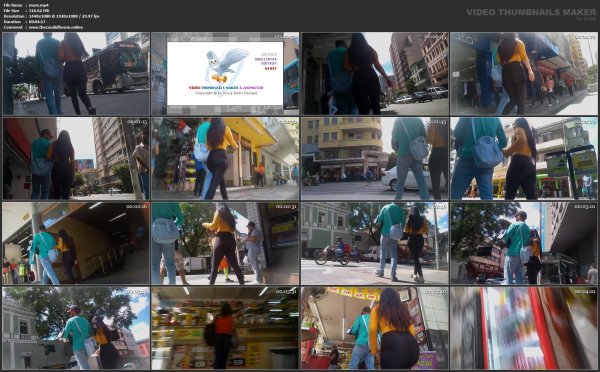Open the thumbnail showing a city bus
Screen dimensions: 600x372
coord(76,73)
